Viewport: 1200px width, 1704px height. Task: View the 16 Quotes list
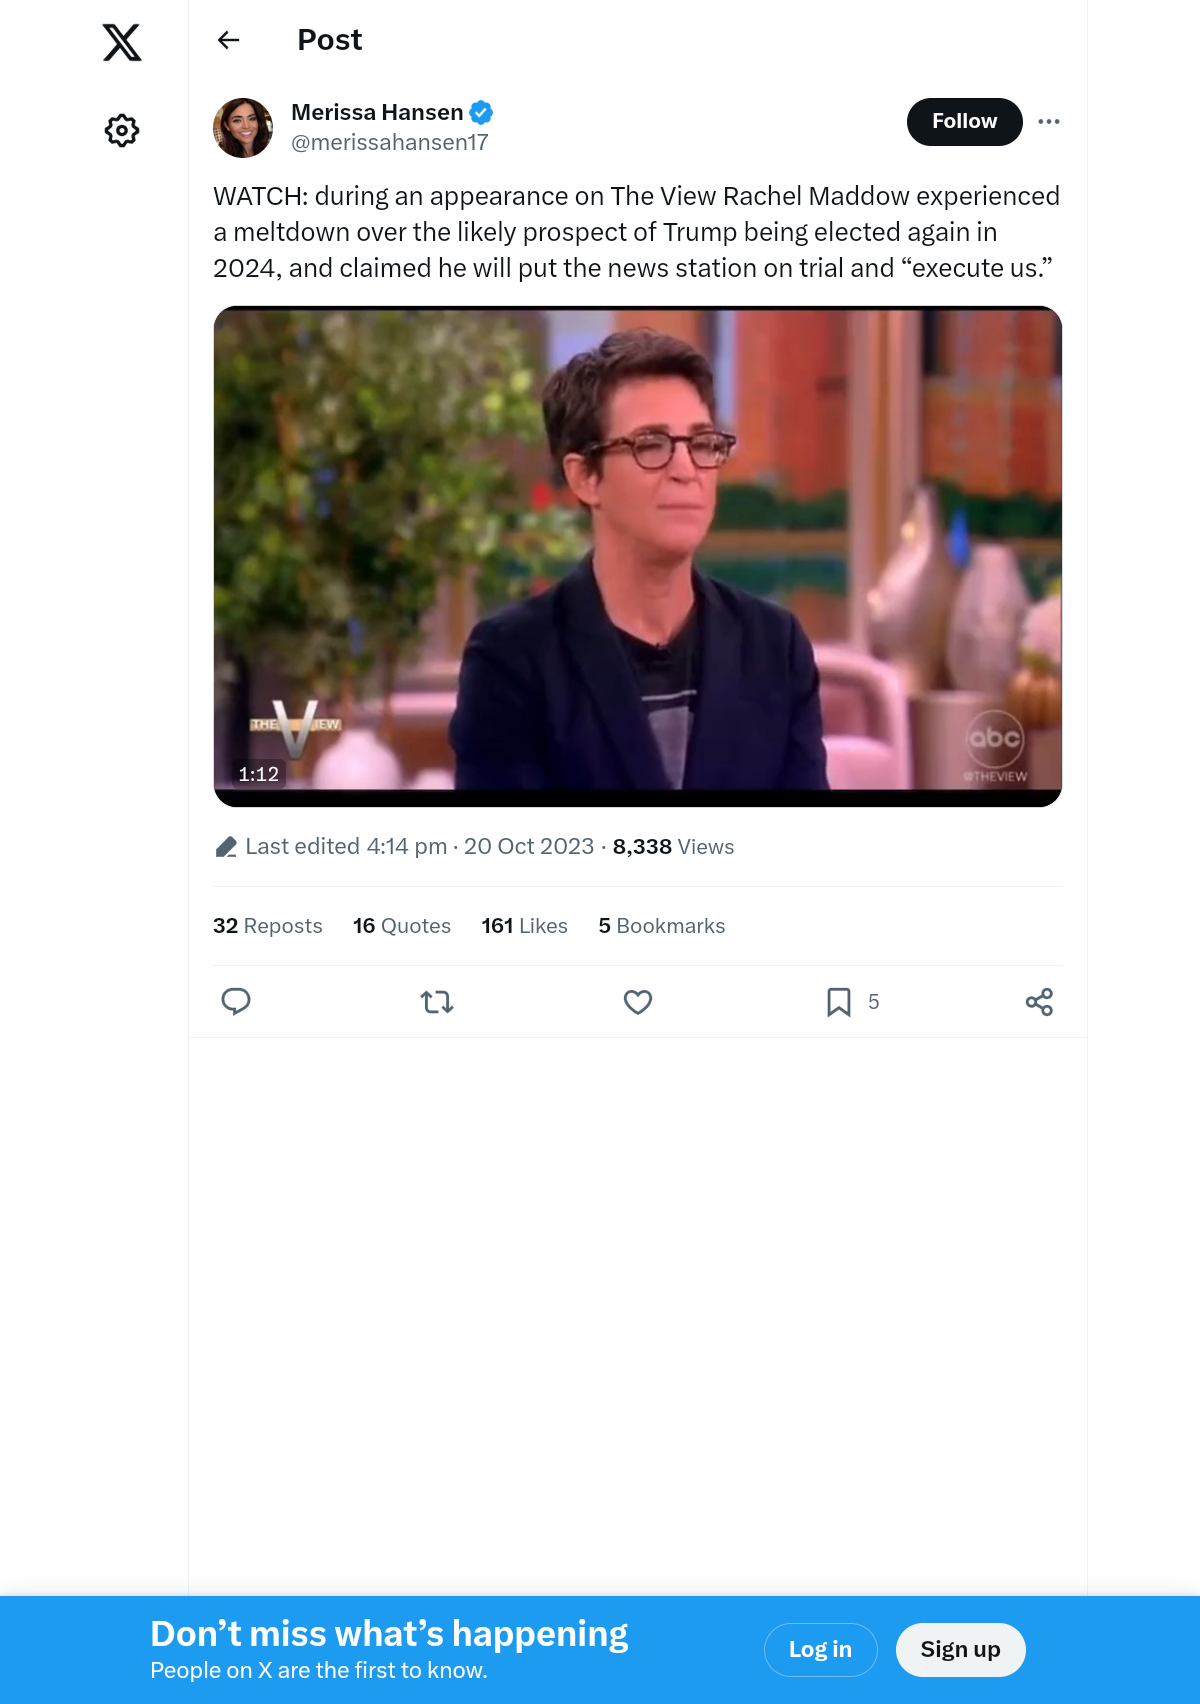[x=402, y=926]
